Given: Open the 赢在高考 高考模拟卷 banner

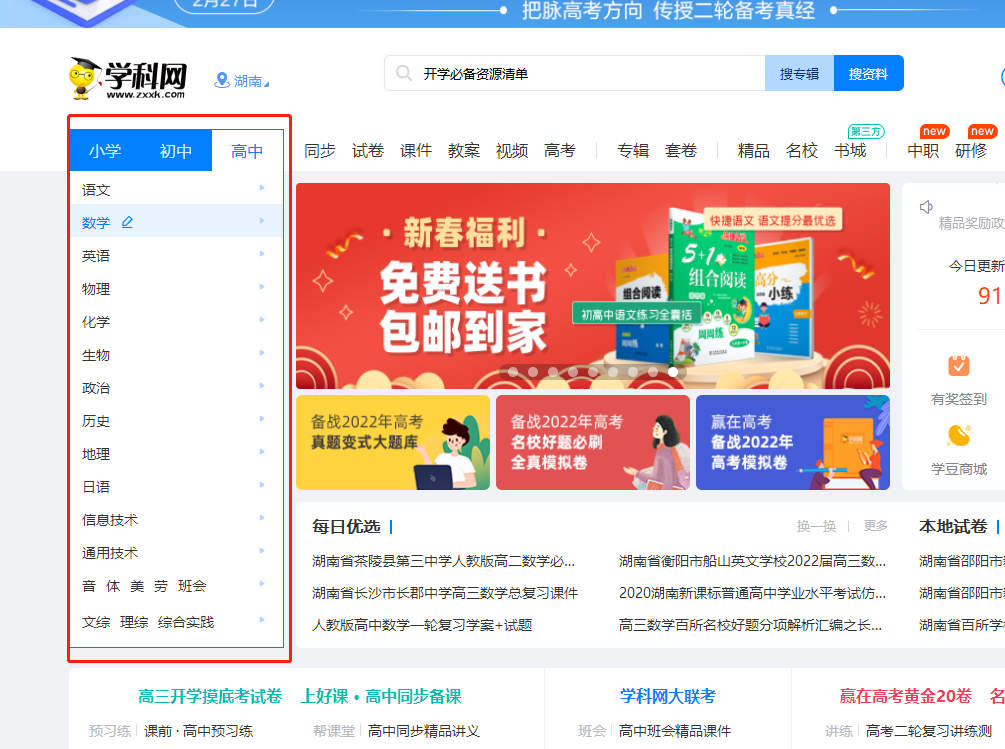Looking at the screenshot, I should (792, 442).
